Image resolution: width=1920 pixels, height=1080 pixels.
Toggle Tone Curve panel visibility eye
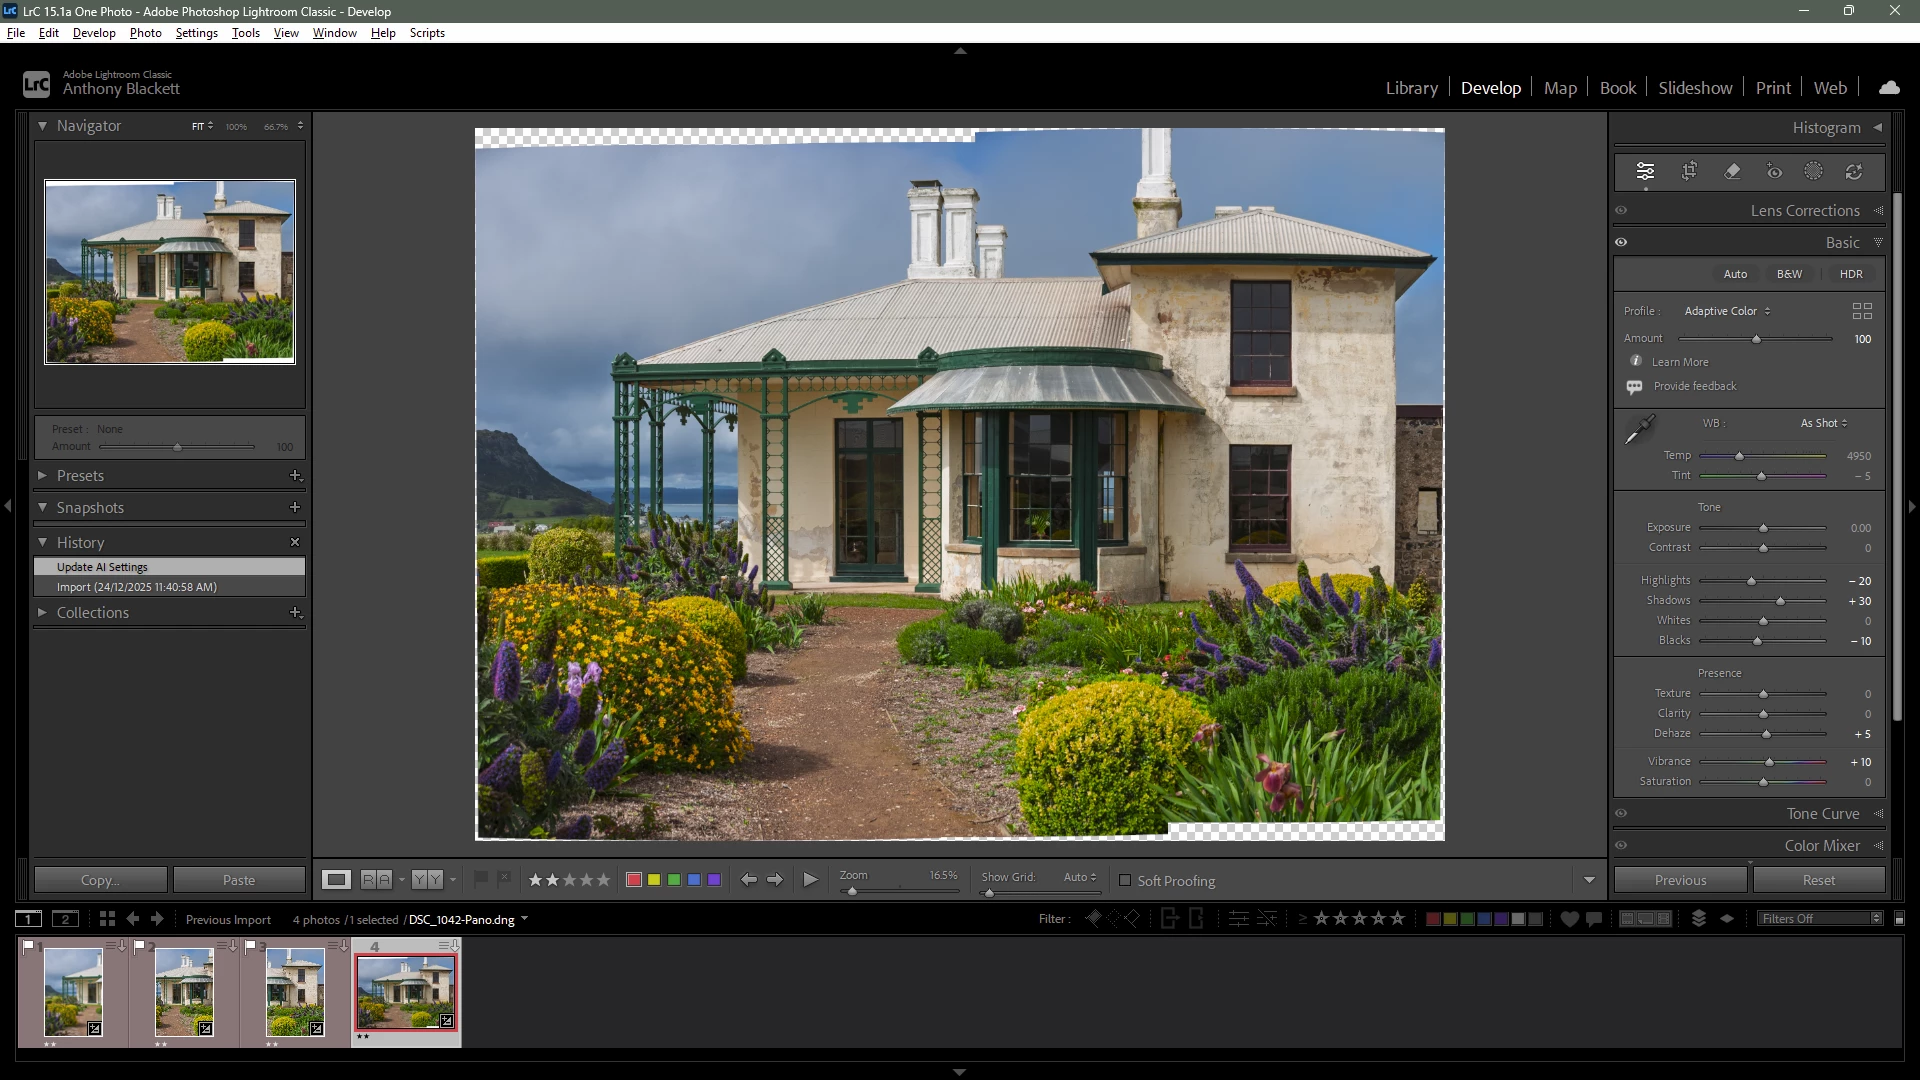tap(1621, 814)
